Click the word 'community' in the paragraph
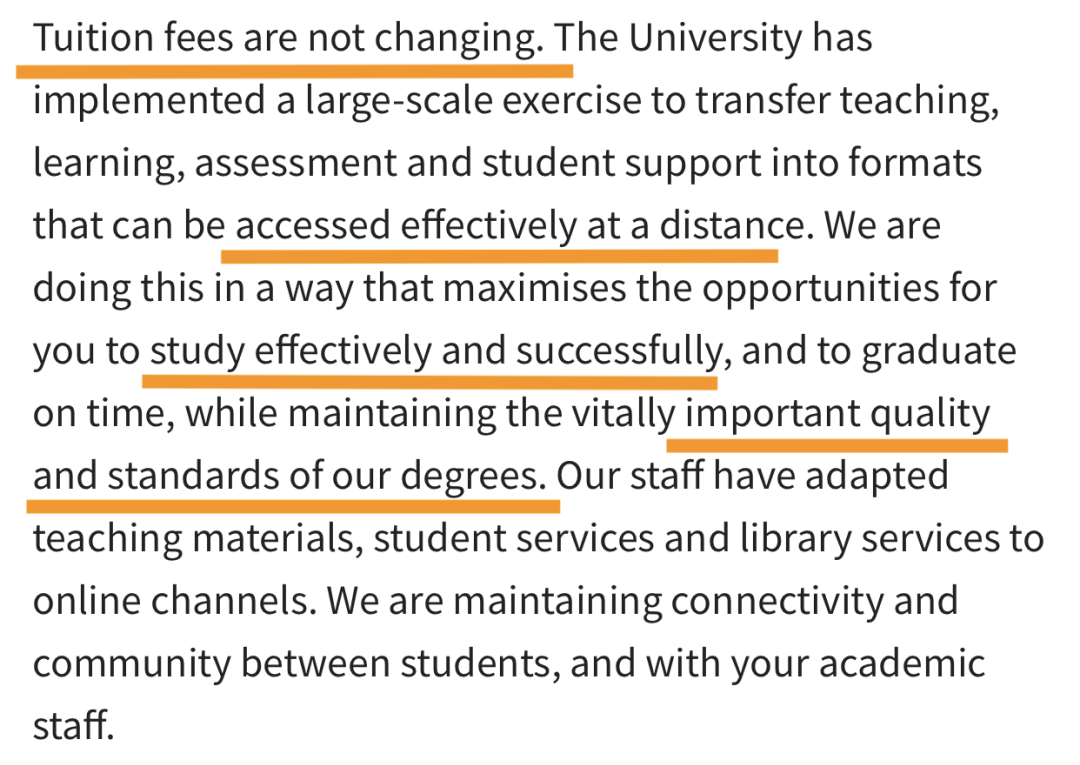This screenshot has height=765, width=1080. [132, 665]
